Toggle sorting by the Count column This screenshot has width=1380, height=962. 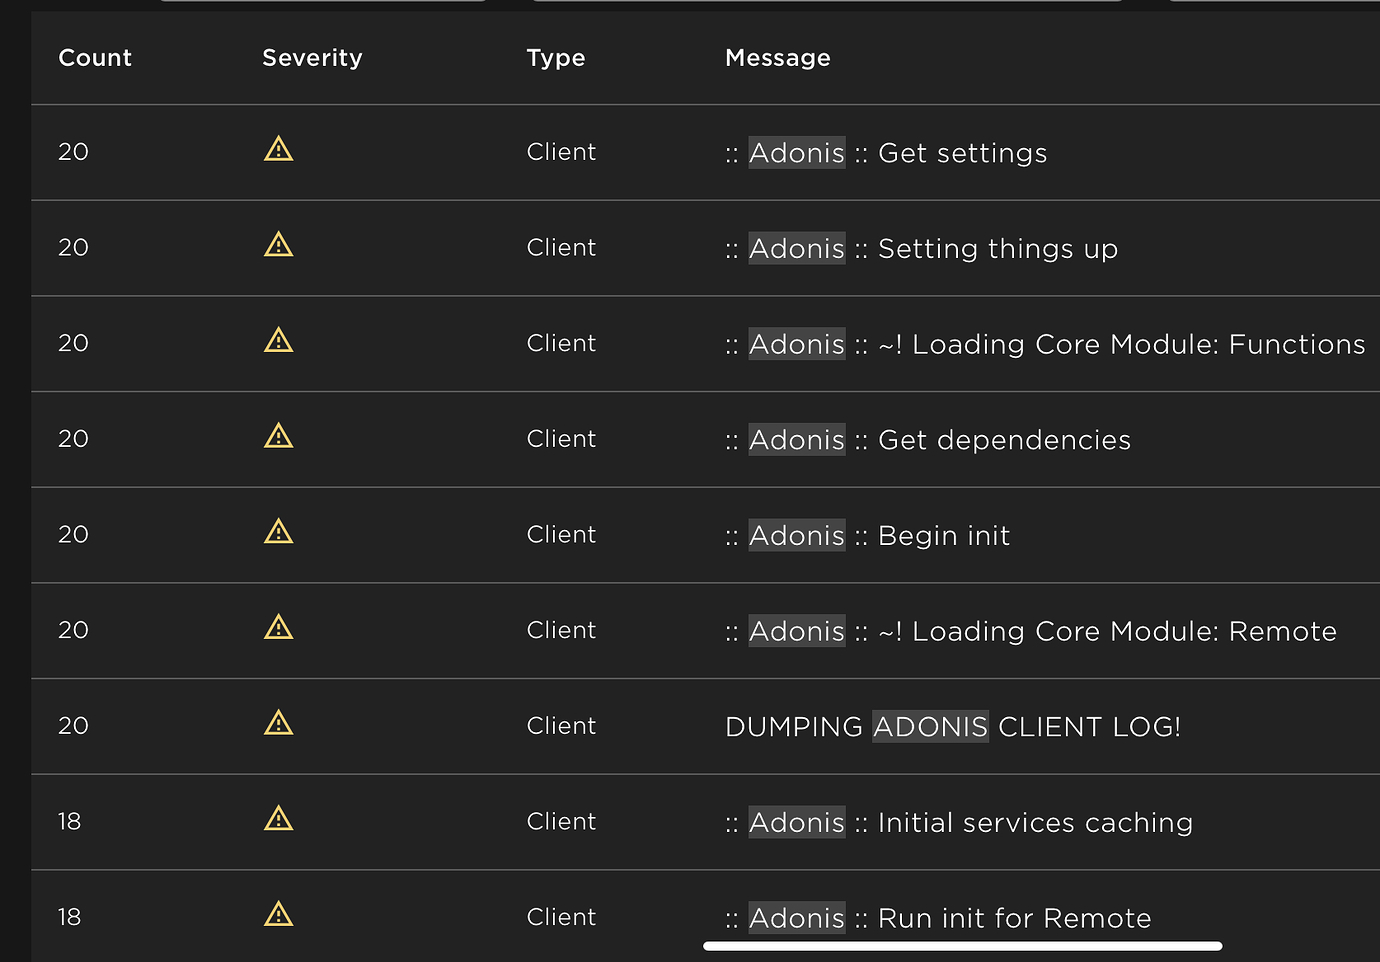tap(95, 58)
